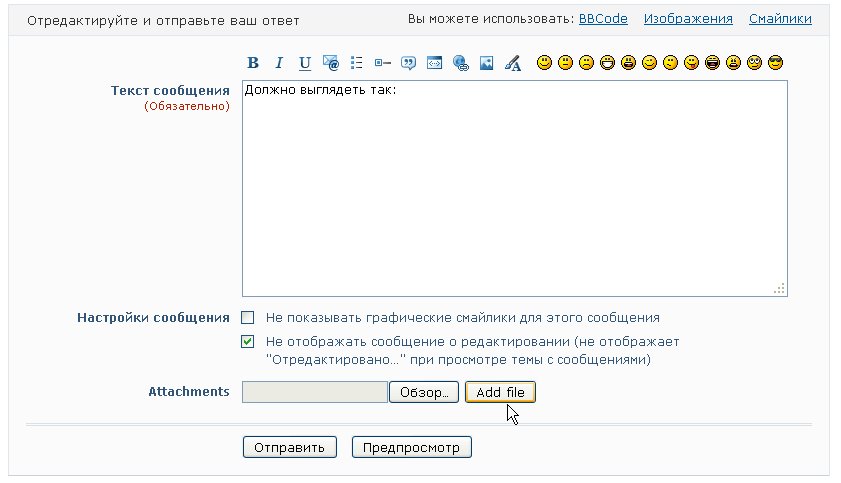Toggle Underline formatting icon

305,64
